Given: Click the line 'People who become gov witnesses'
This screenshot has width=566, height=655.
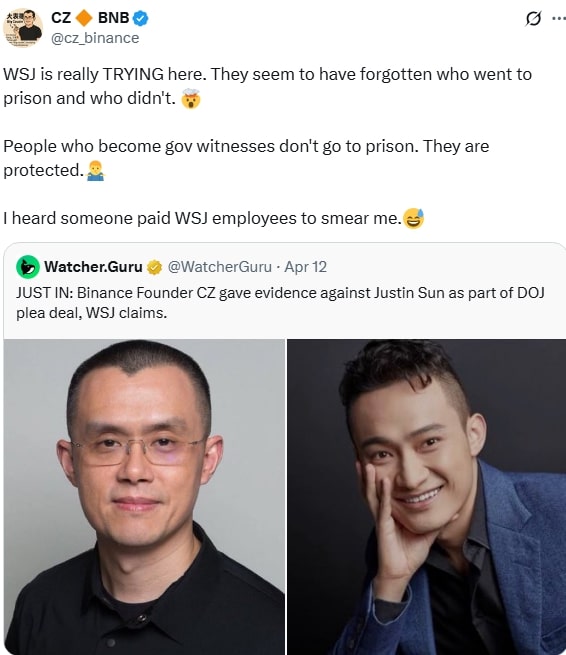Looking at the screenshot, I should click(x=246, y=147).
